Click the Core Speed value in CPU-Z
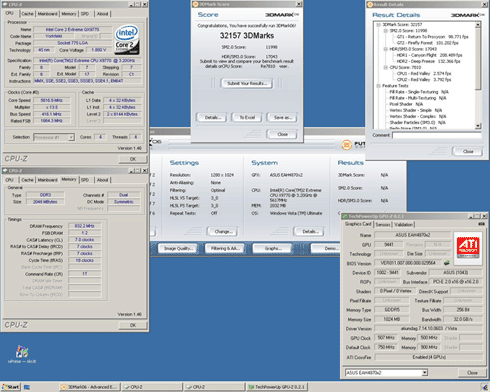 51,100
